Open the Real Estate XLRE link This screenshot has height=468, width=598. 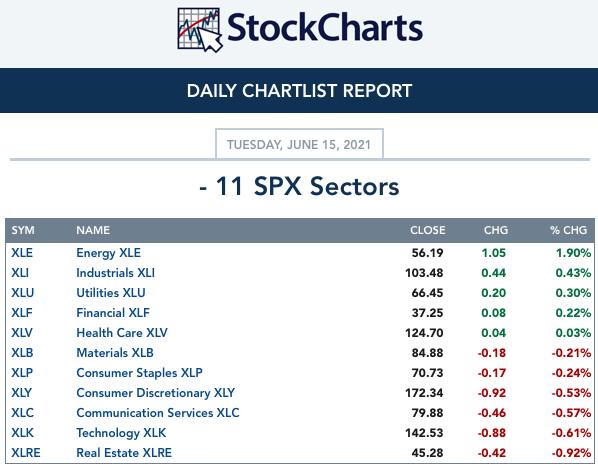[x=124, y=453]
